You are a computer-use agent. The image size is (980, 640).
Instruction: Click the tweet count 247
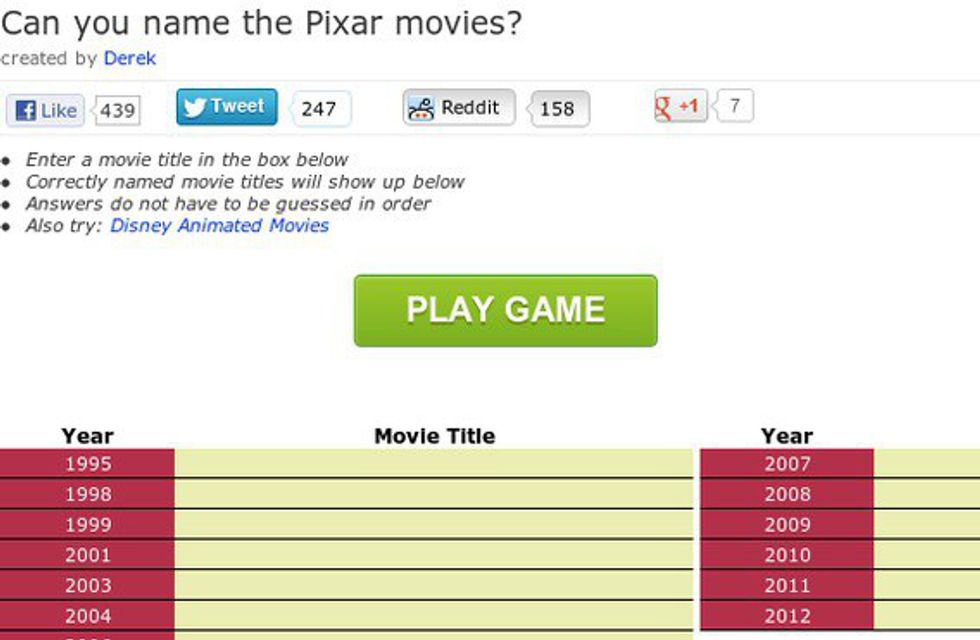(x=319, y=109)
